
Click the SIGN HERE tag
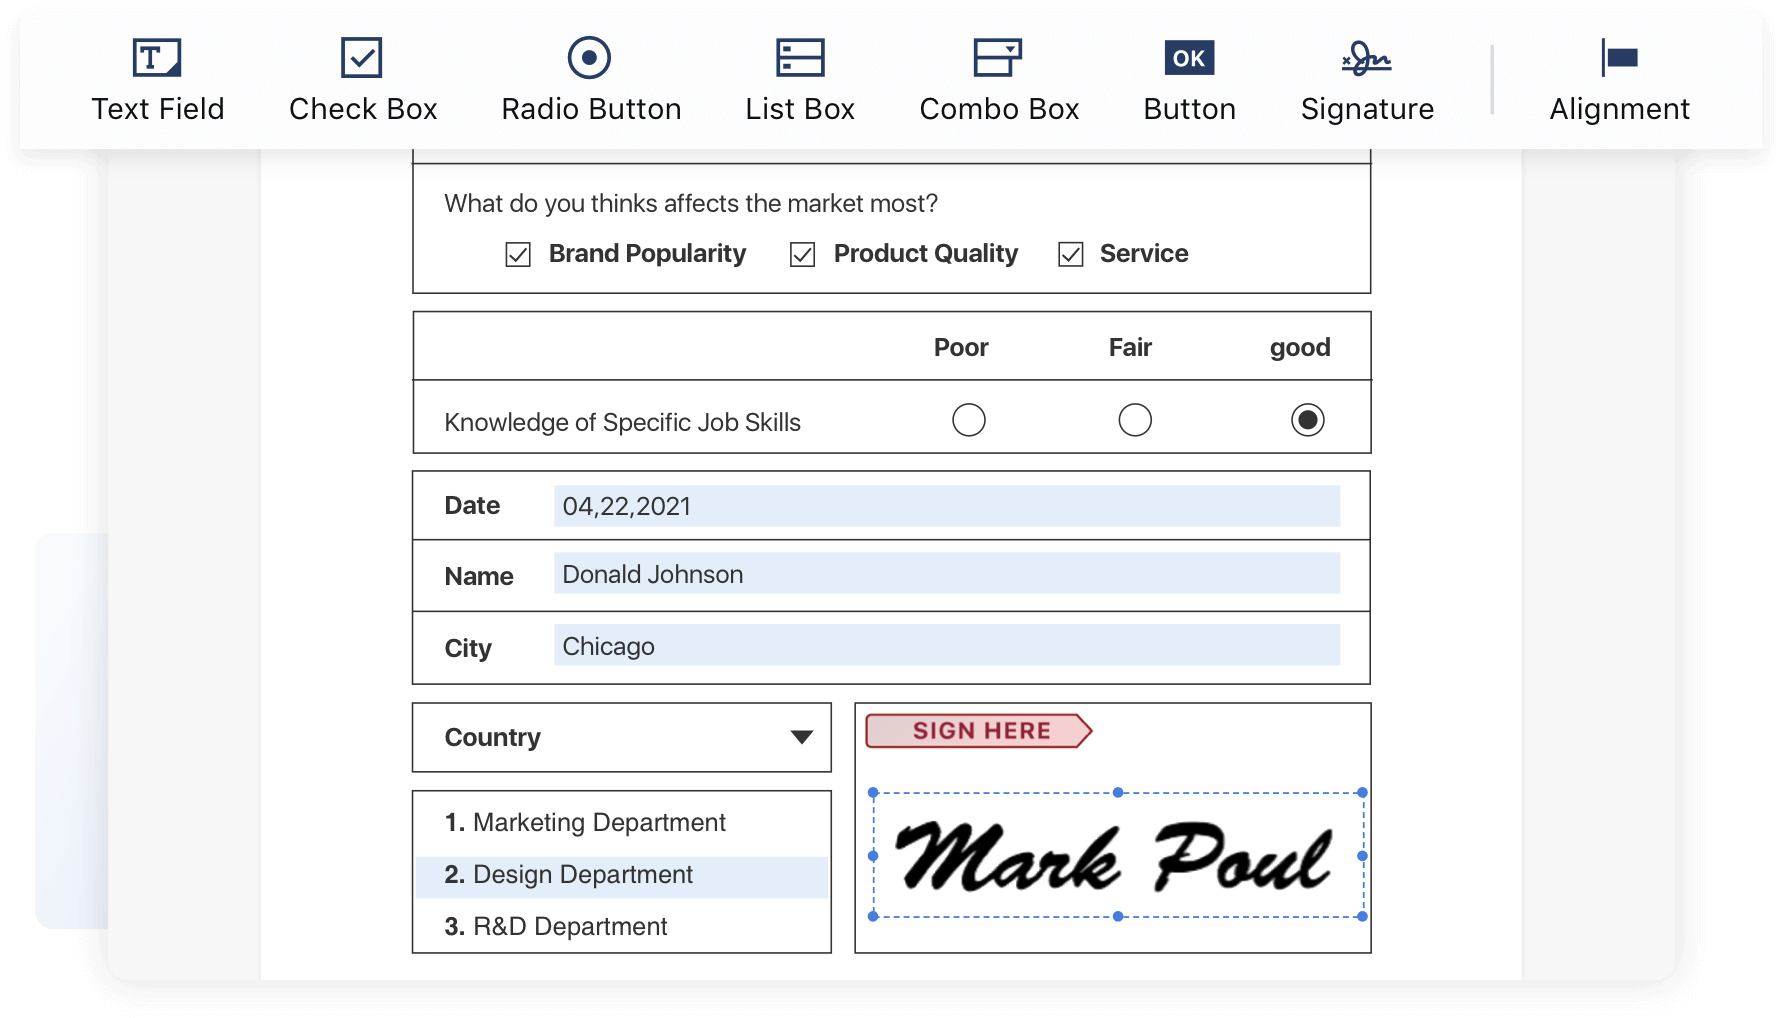pyautogui.click(x=979, y=731)
